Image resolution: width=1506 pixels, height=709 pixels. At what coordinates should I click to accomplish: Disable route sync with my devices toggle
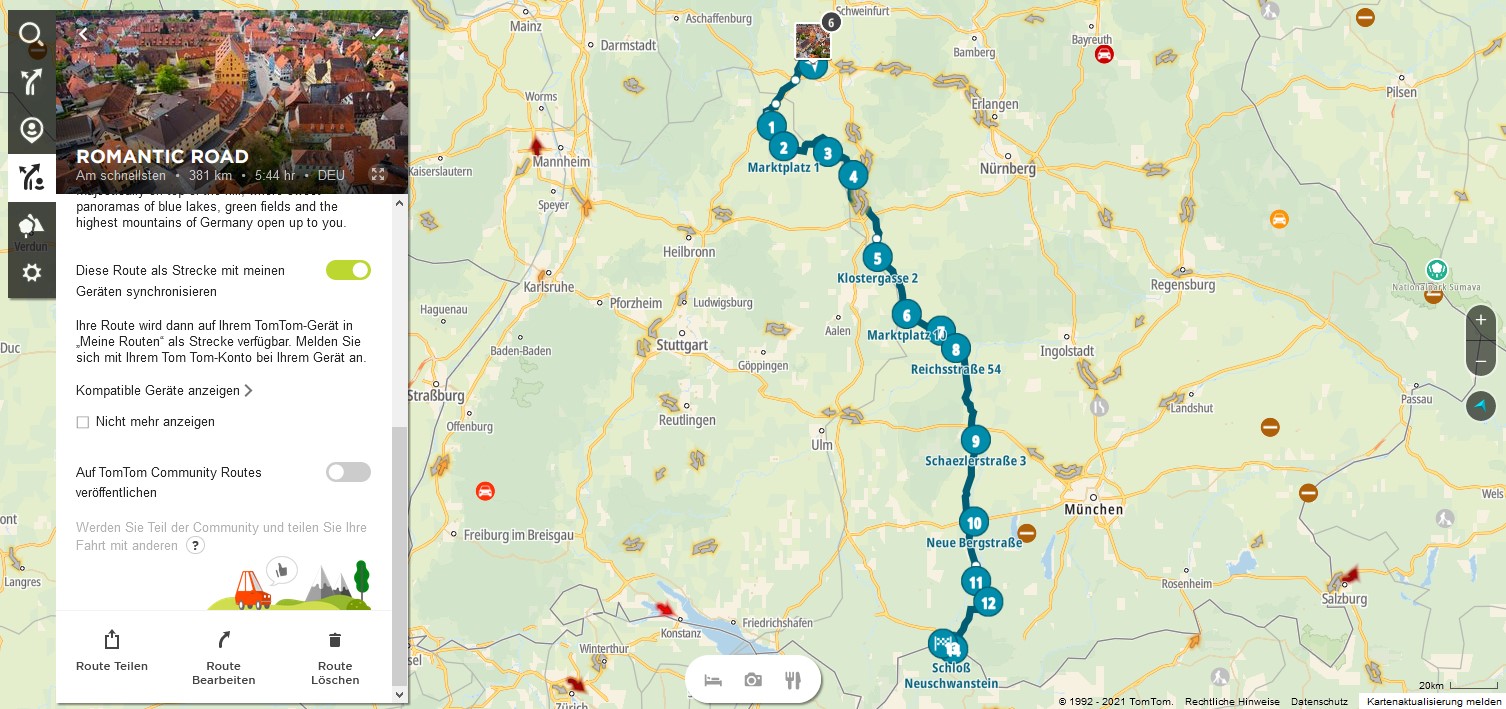pyautogui.click(x=348, y=270)
